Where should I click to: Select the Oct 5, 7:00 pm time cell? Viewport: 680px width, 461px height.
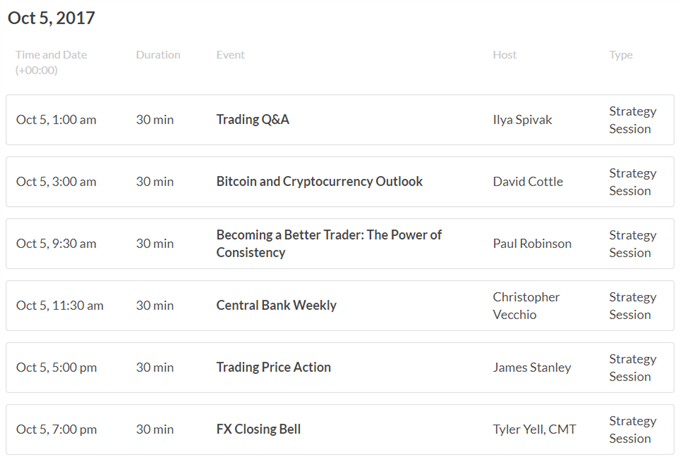tap(56, 429)
